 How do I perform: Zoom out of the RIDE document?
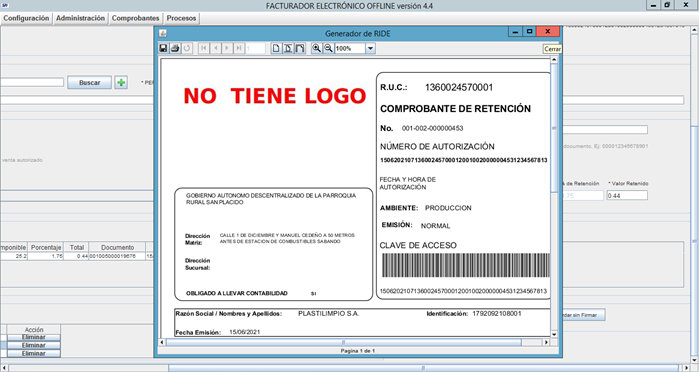[x=328, y=48]
